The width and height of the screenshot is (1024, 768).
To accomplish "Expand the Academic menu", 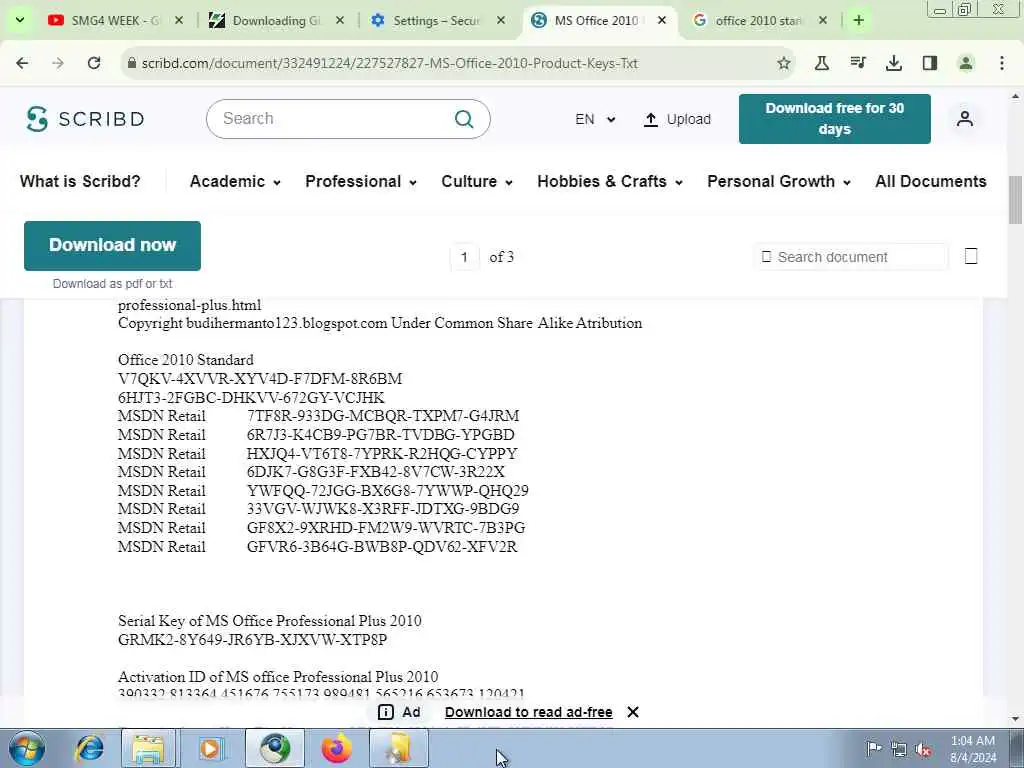I will pyautogui.click(x=235, y=181).
